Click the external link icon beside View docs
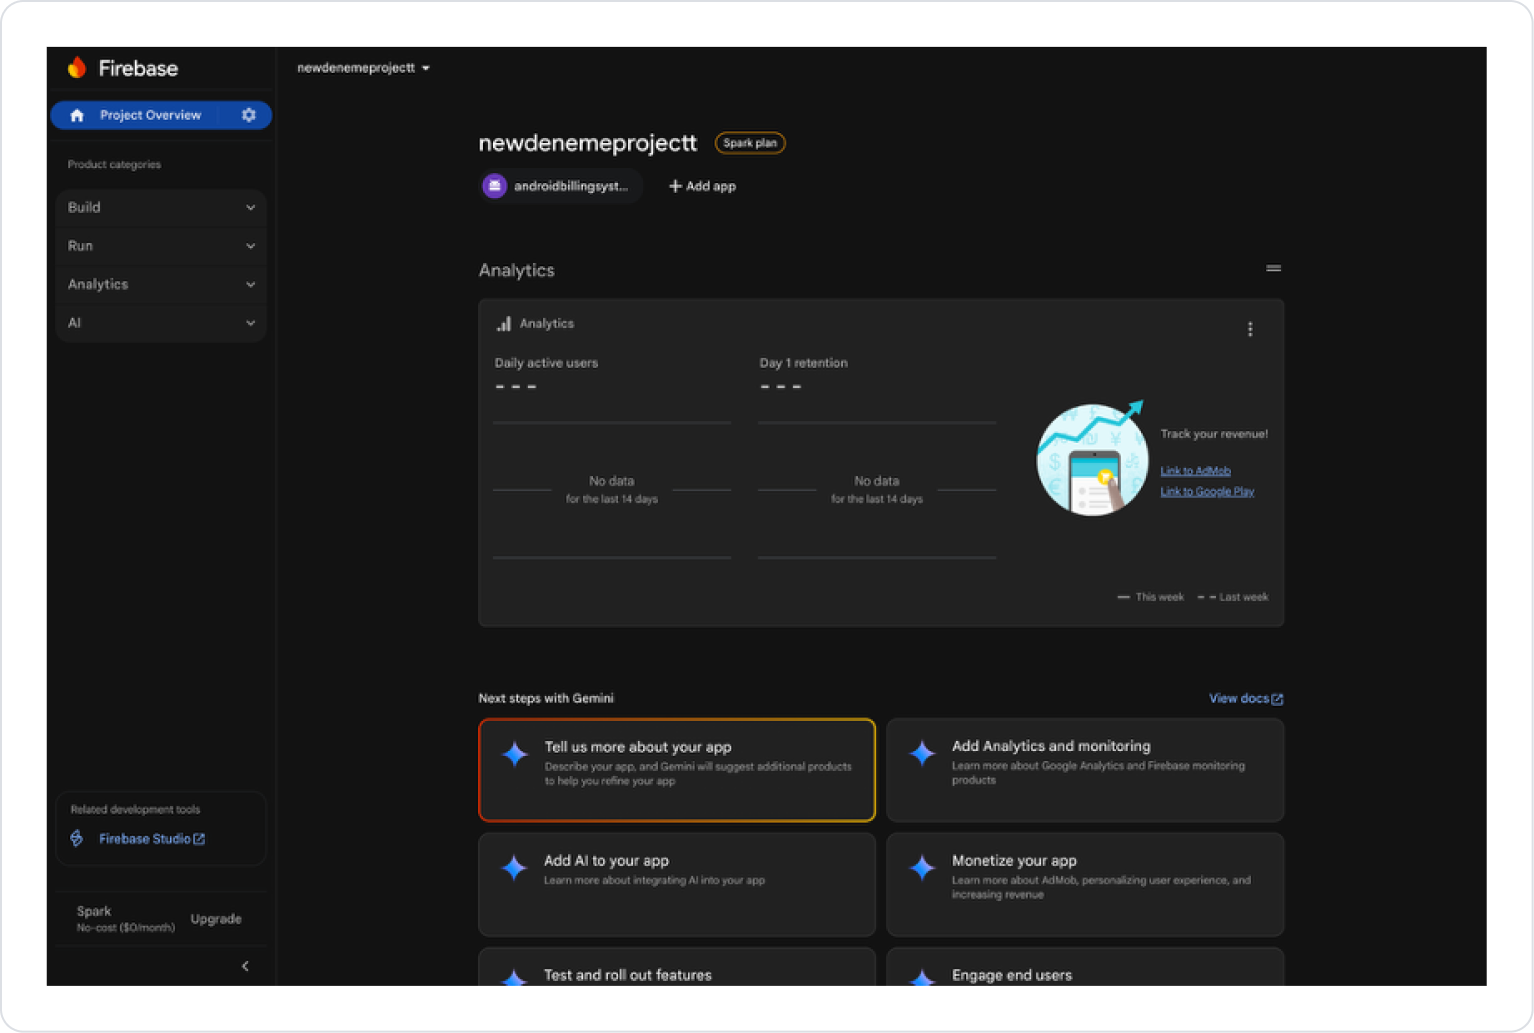The image size is (1534, 1033). click(x=1277, y=699)
